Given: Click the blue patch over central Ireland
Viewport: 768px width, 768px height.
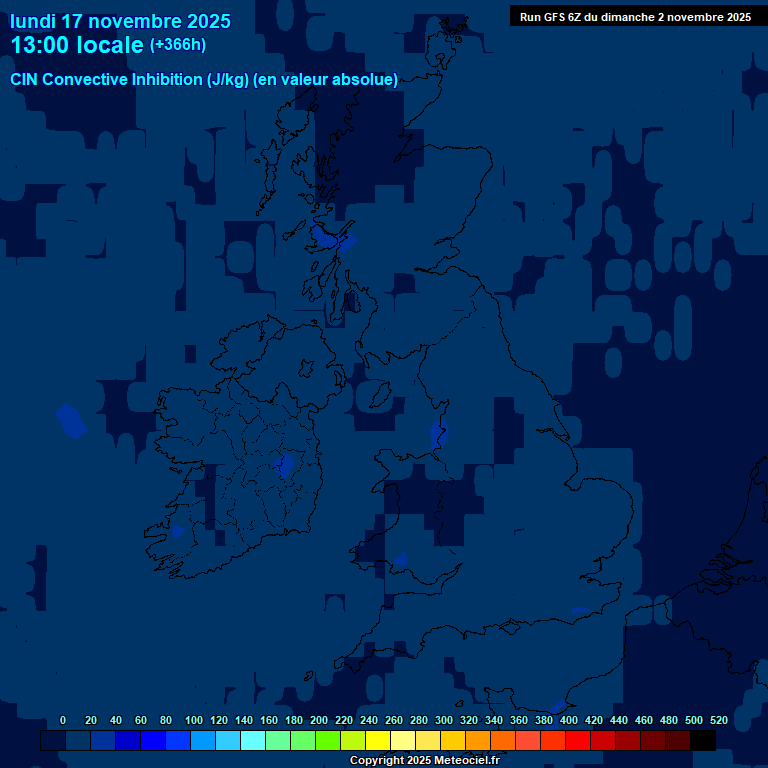Looking at the screenshot, I should [x=286, y=465].
